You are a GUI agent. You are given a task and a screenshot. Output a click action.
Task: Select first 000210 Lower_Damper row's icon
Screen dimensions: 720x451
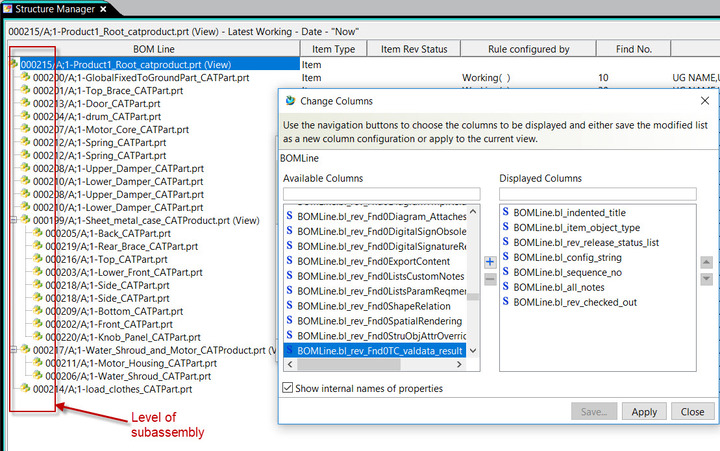(x=25, y=180)
